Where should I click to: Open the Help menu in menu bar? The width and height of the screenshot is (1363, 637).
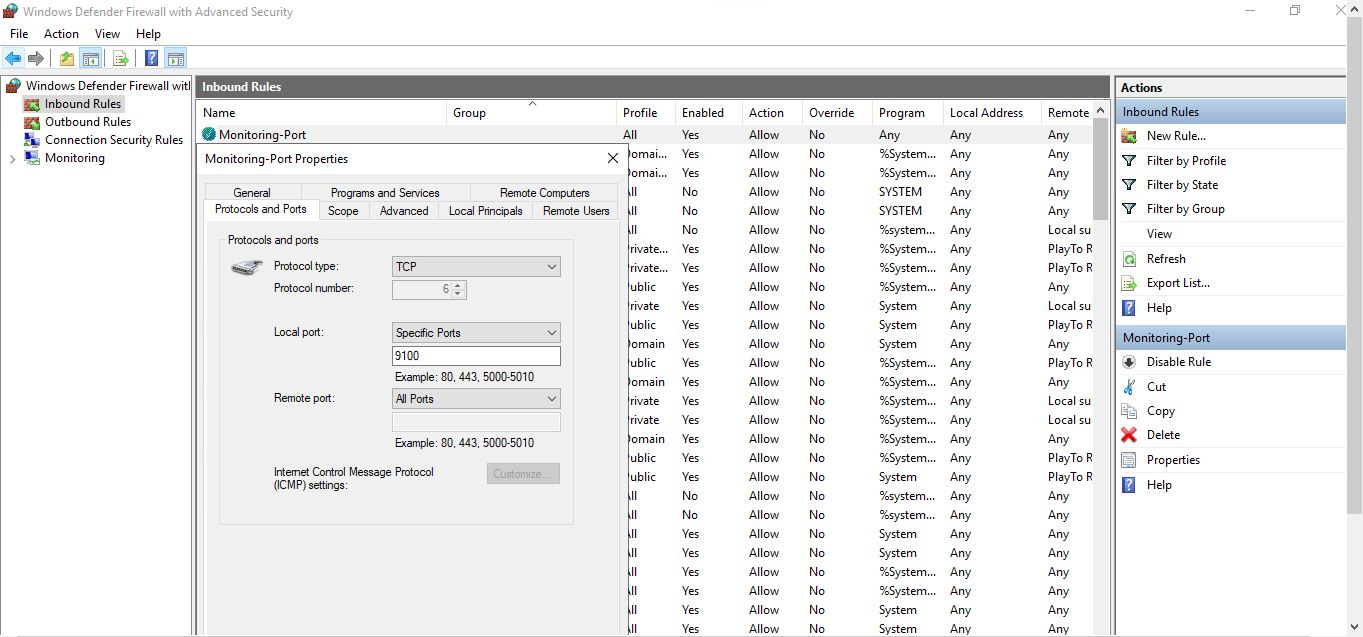(148, 34)
